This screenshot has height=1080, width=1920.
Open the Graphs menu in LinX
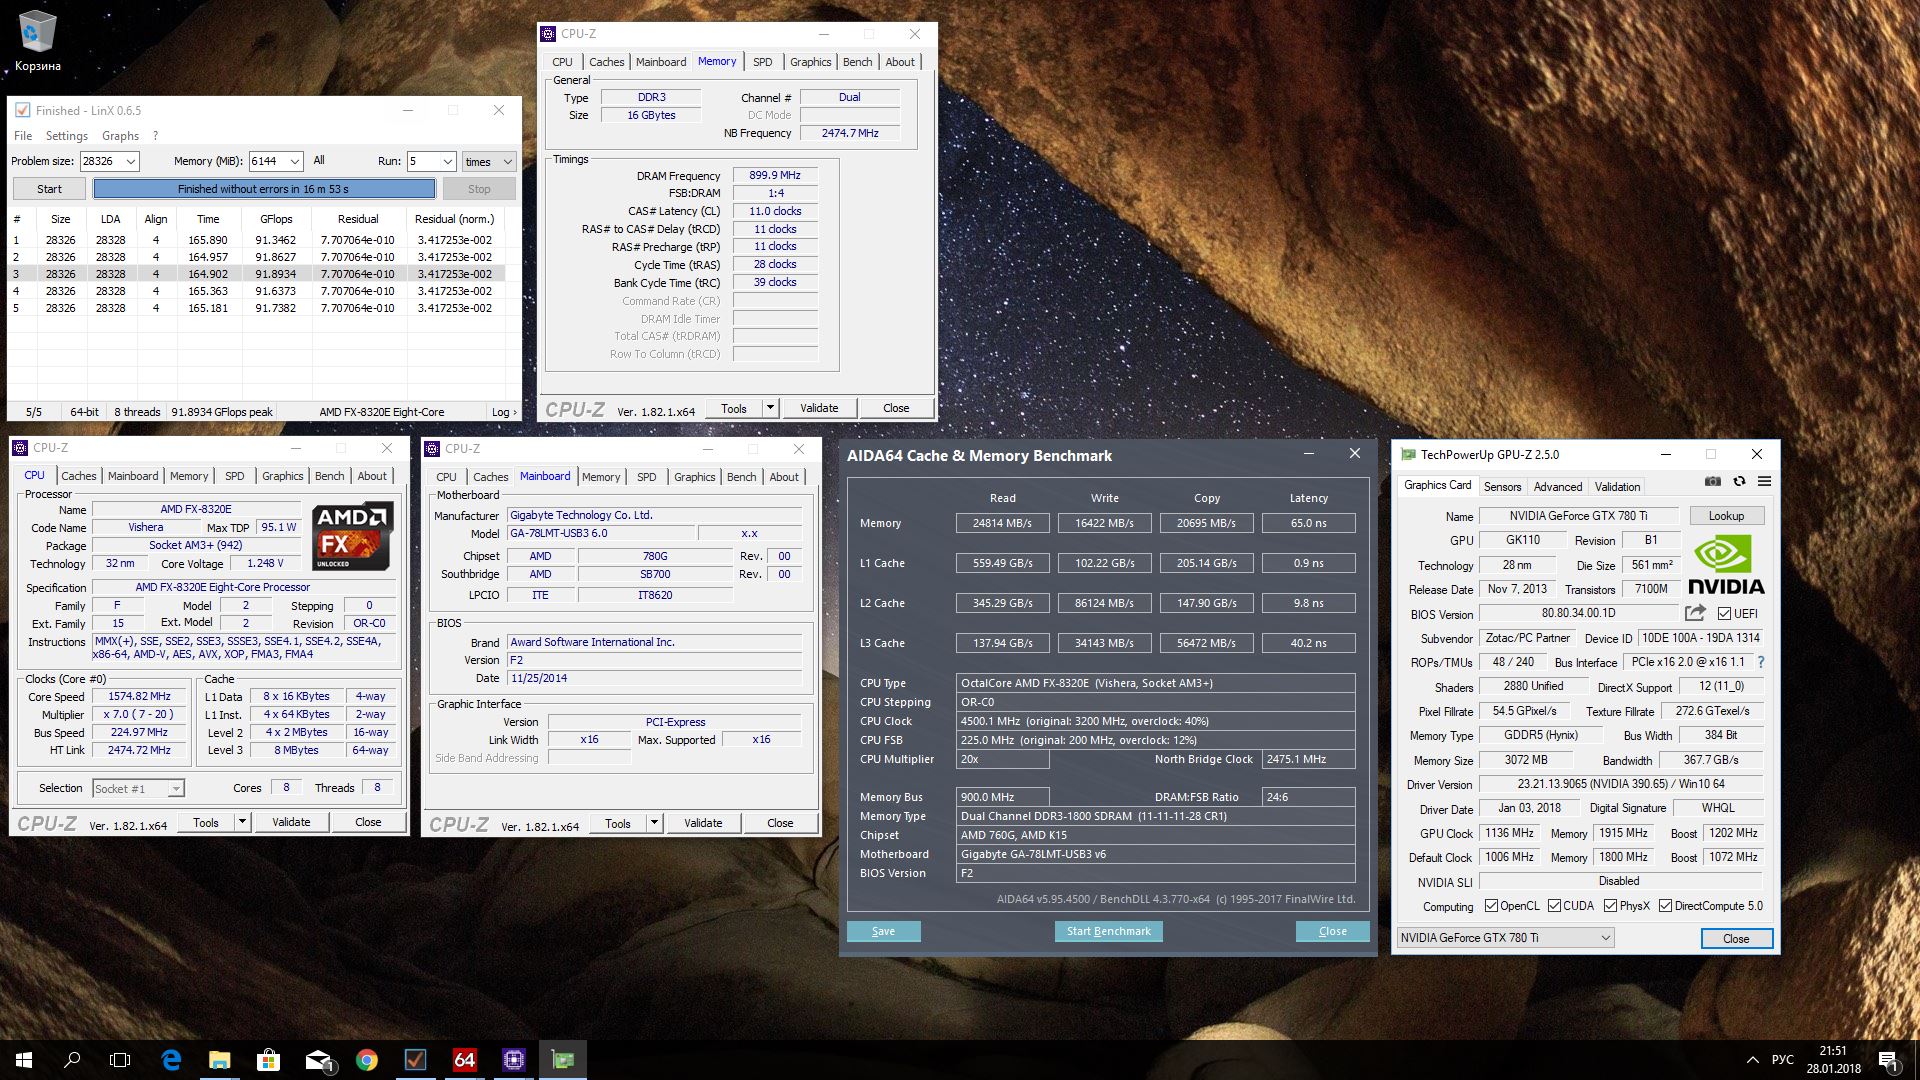tap(120, 136)
